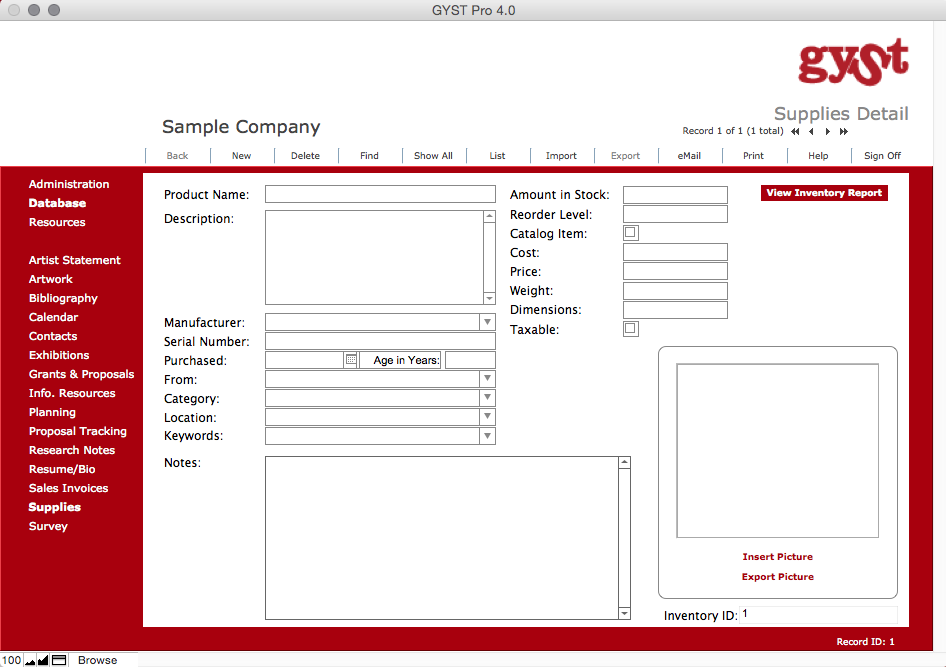946x667 pixels.
Task: Click the zoom in mountain icon
Action: pos(43,660)
